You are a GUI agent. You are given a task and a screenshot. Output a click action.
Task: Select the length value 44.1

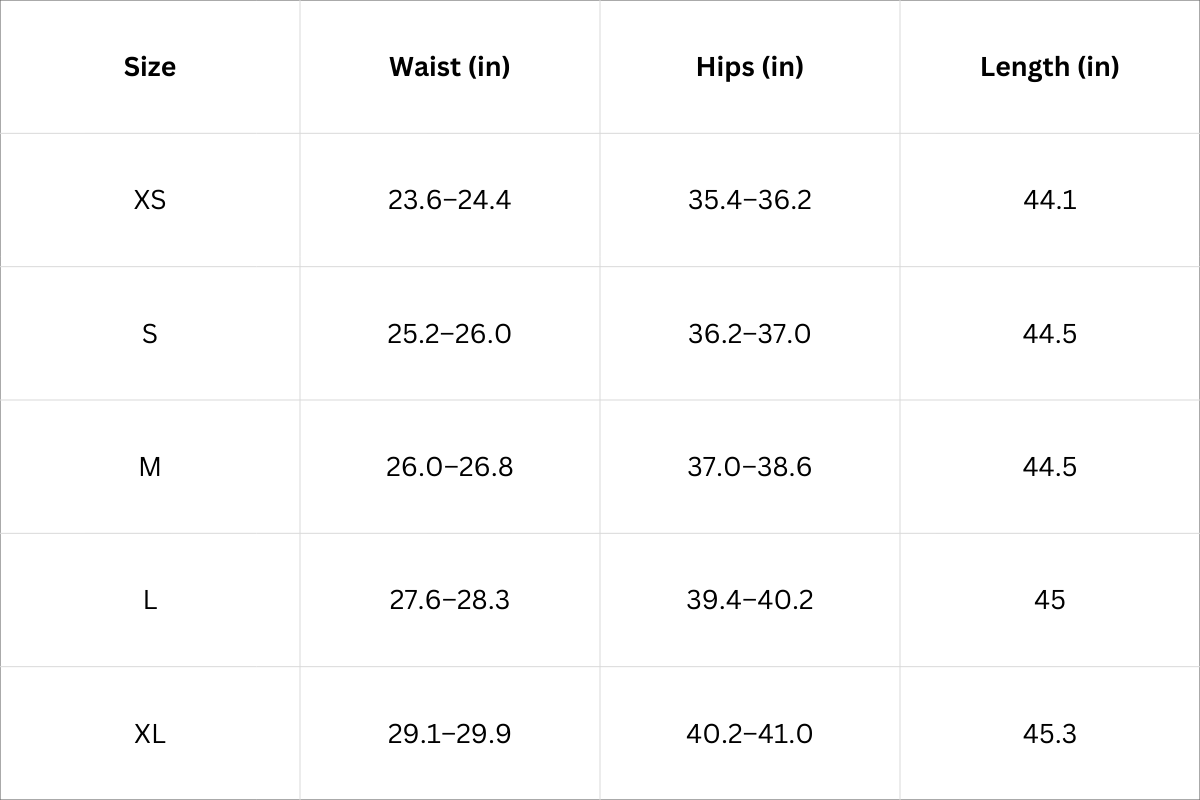[x=1049, y=200]
